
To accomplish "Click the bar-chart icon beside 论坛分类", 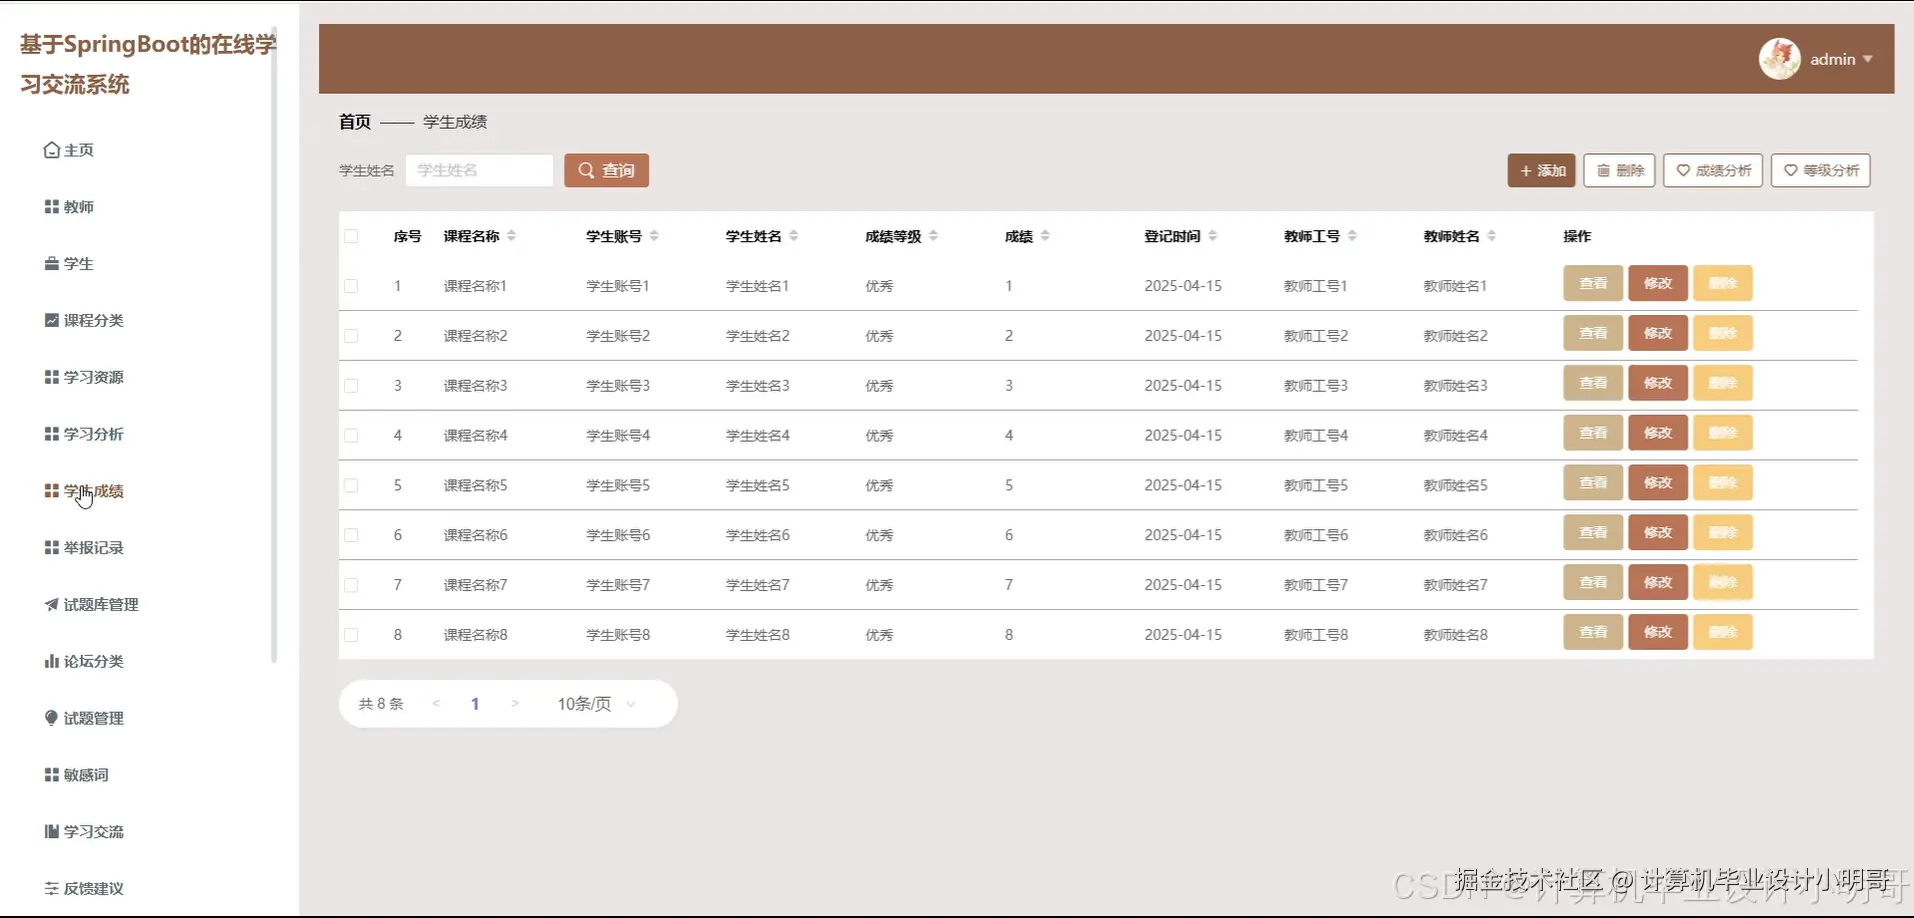I will (x=51, y=661).
